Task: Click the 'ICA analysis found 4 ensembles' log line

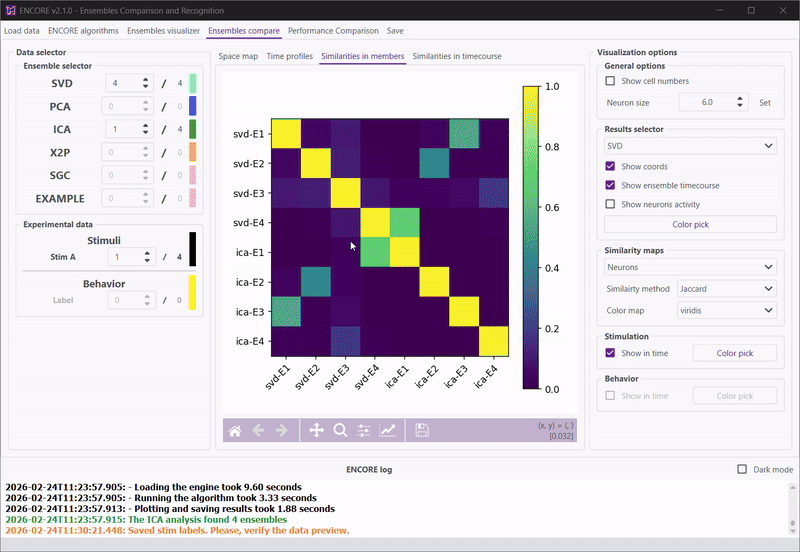Action: [146, 519]
